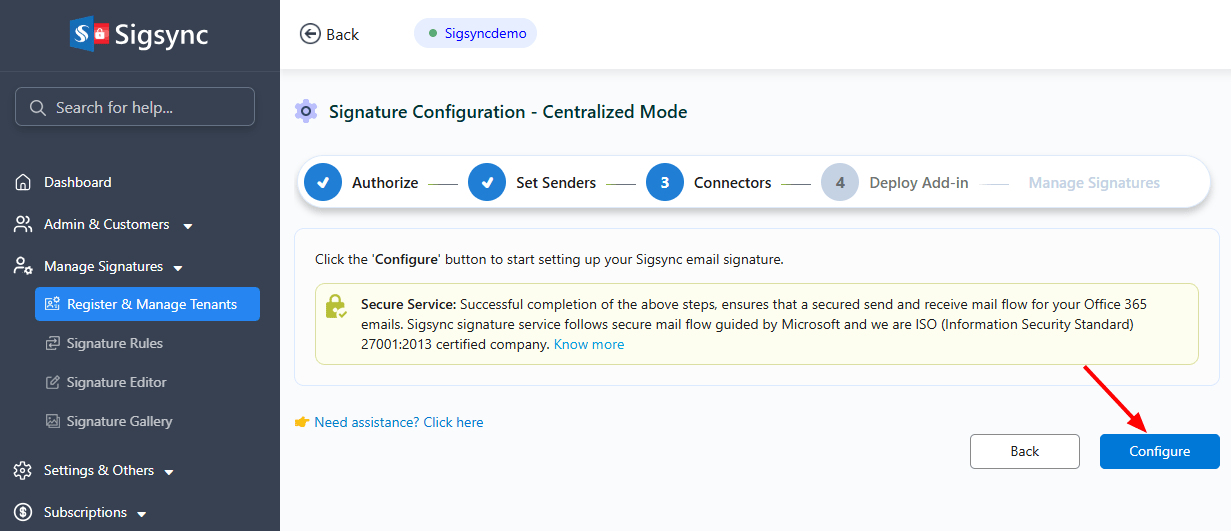This screenshot has width=1231, height=531.
Task: Open the Need assistance link
Action: (x=398, y=422)
